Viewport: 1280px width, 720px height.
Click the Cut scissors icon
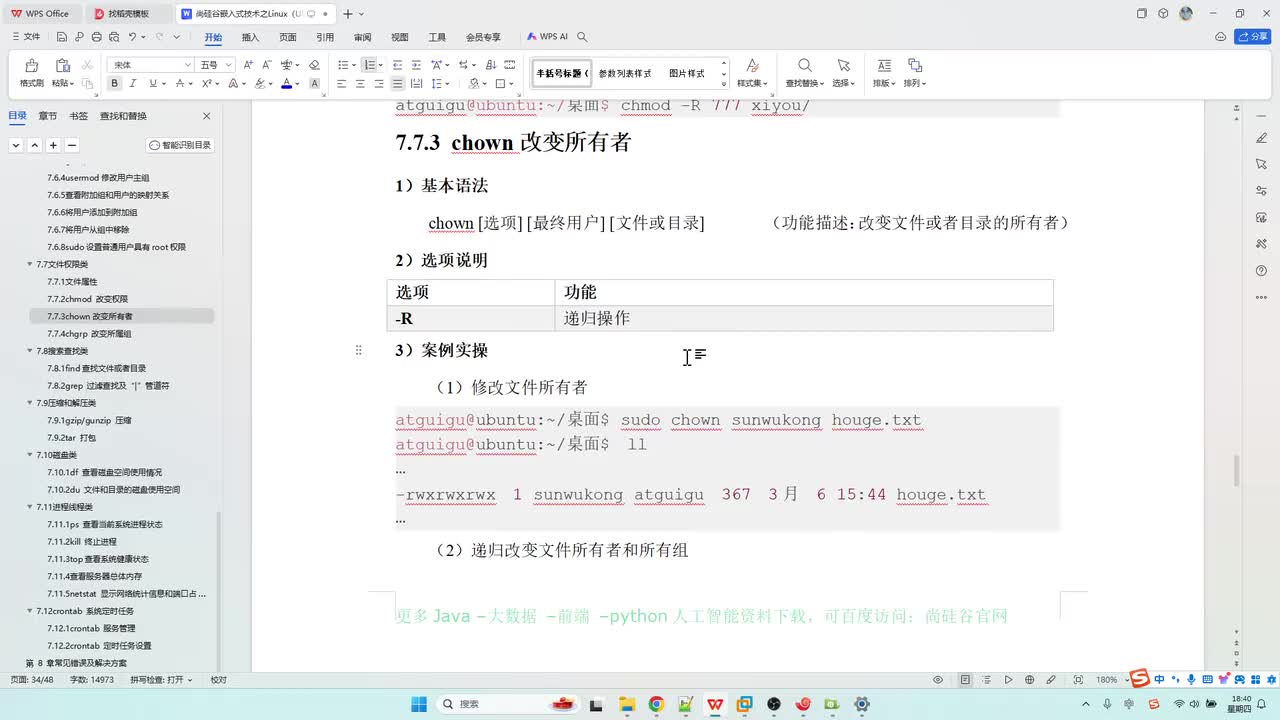[87, 65]
